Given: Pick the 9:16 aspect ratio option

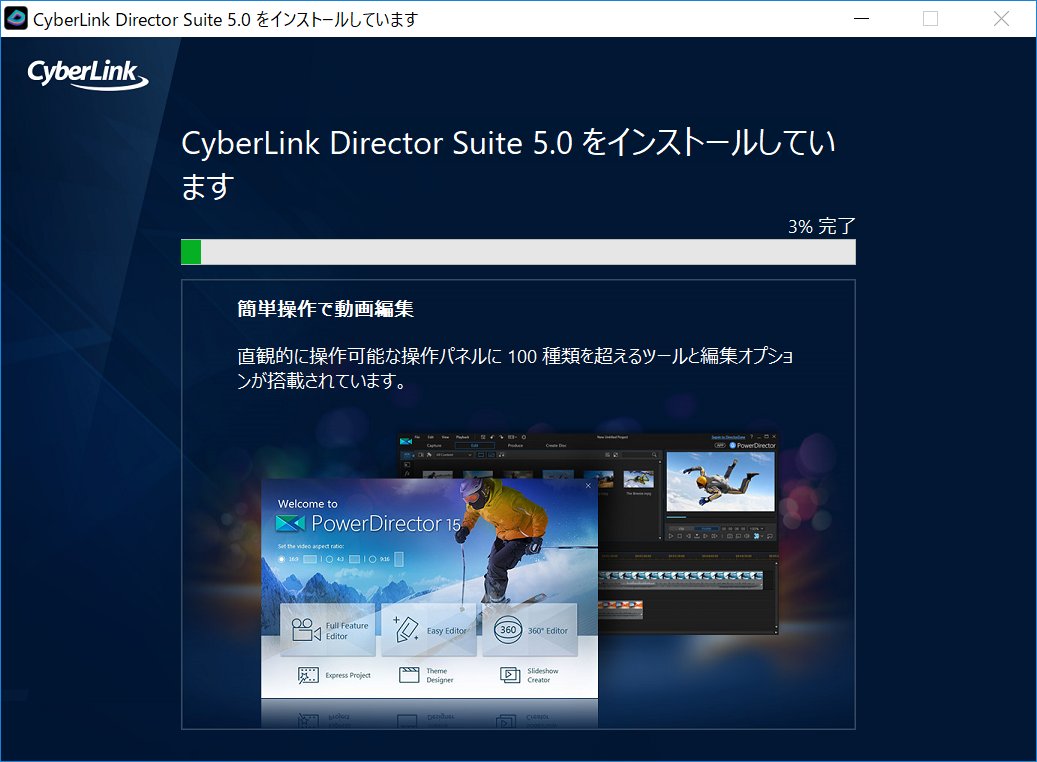Looking at the screenshot, I should 371,559.
